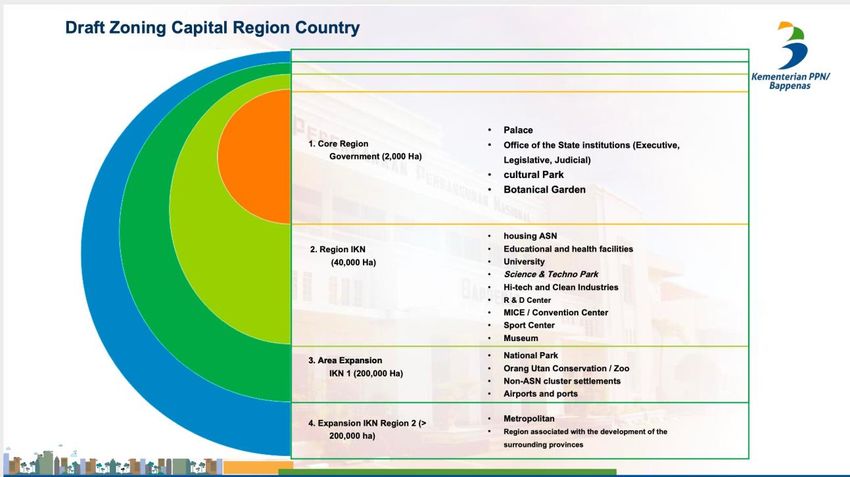Viewport: 850px width, 477px height.
Task: Click 'Region associated with the development' text
Action: click(585, 438)
